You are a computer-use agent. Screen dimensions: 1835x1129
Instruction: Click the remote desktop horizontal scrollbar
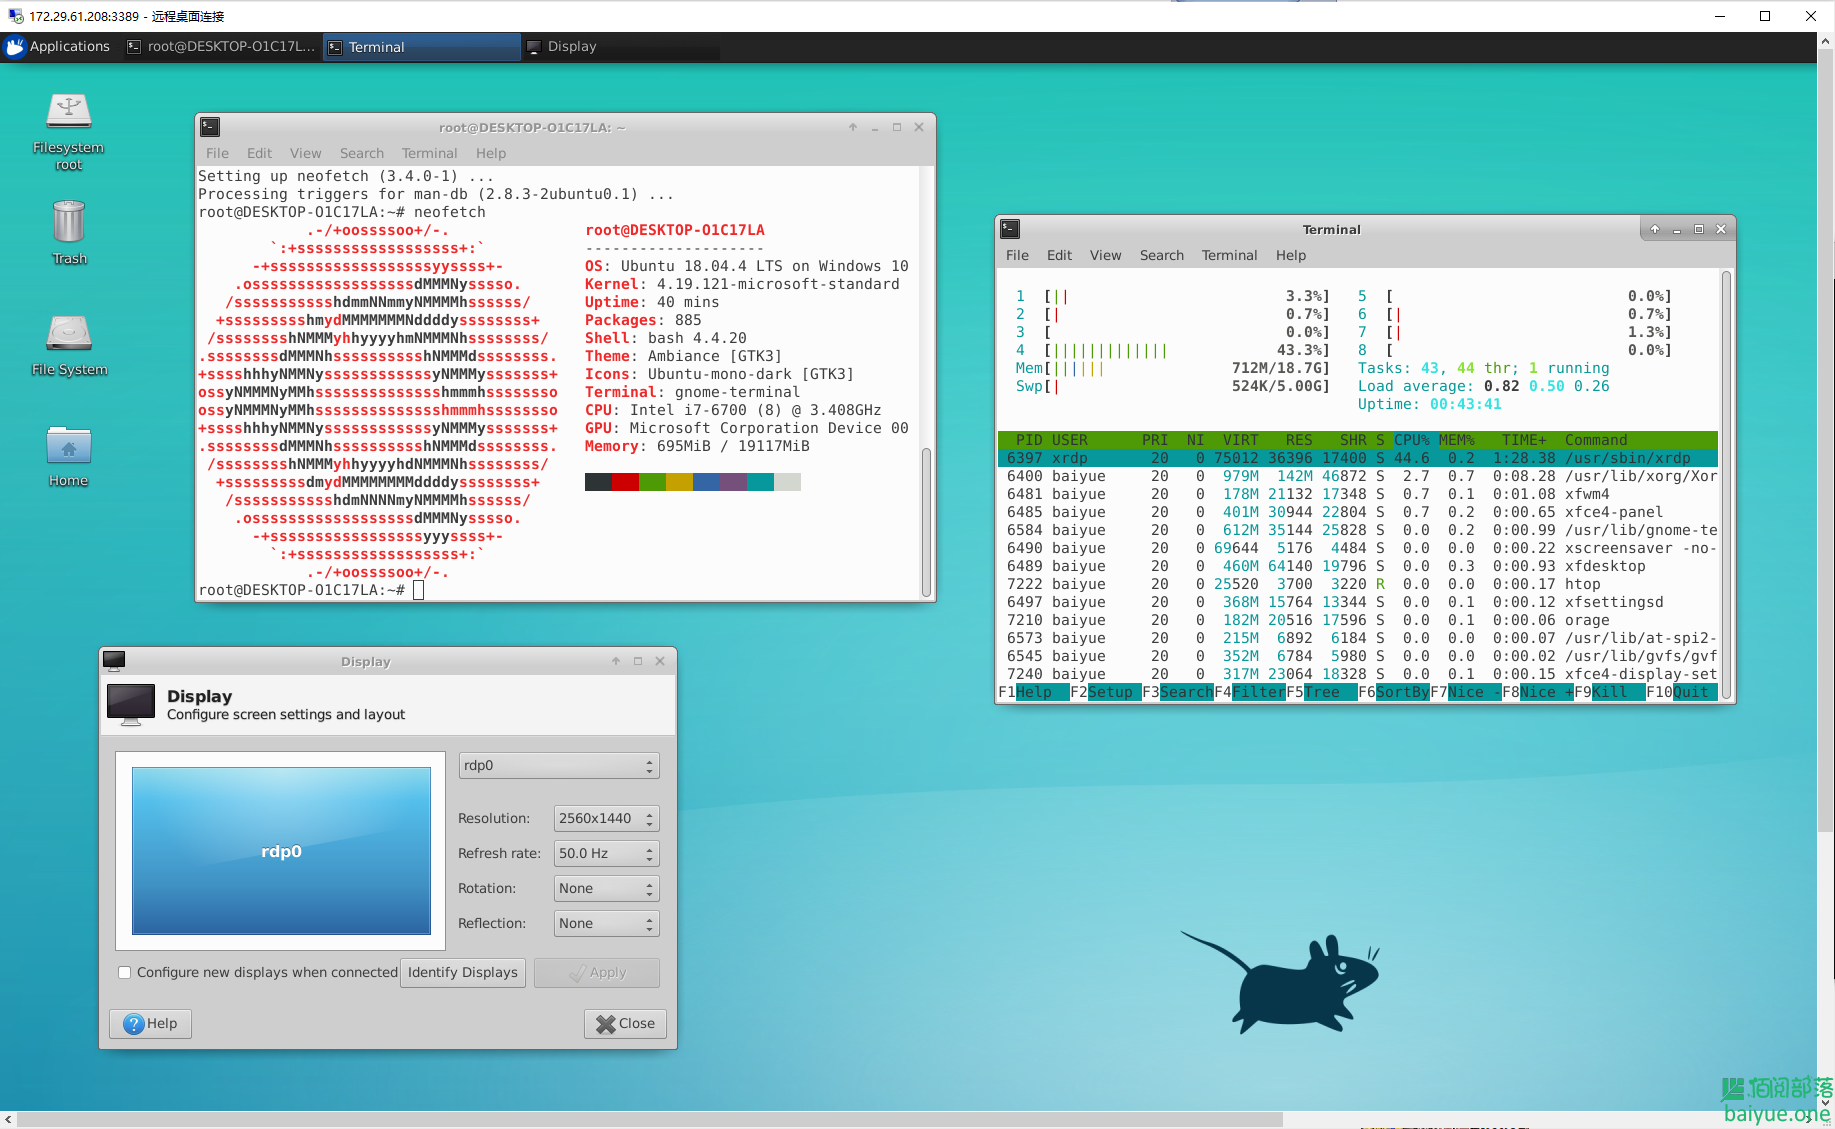coord(650,1120)
